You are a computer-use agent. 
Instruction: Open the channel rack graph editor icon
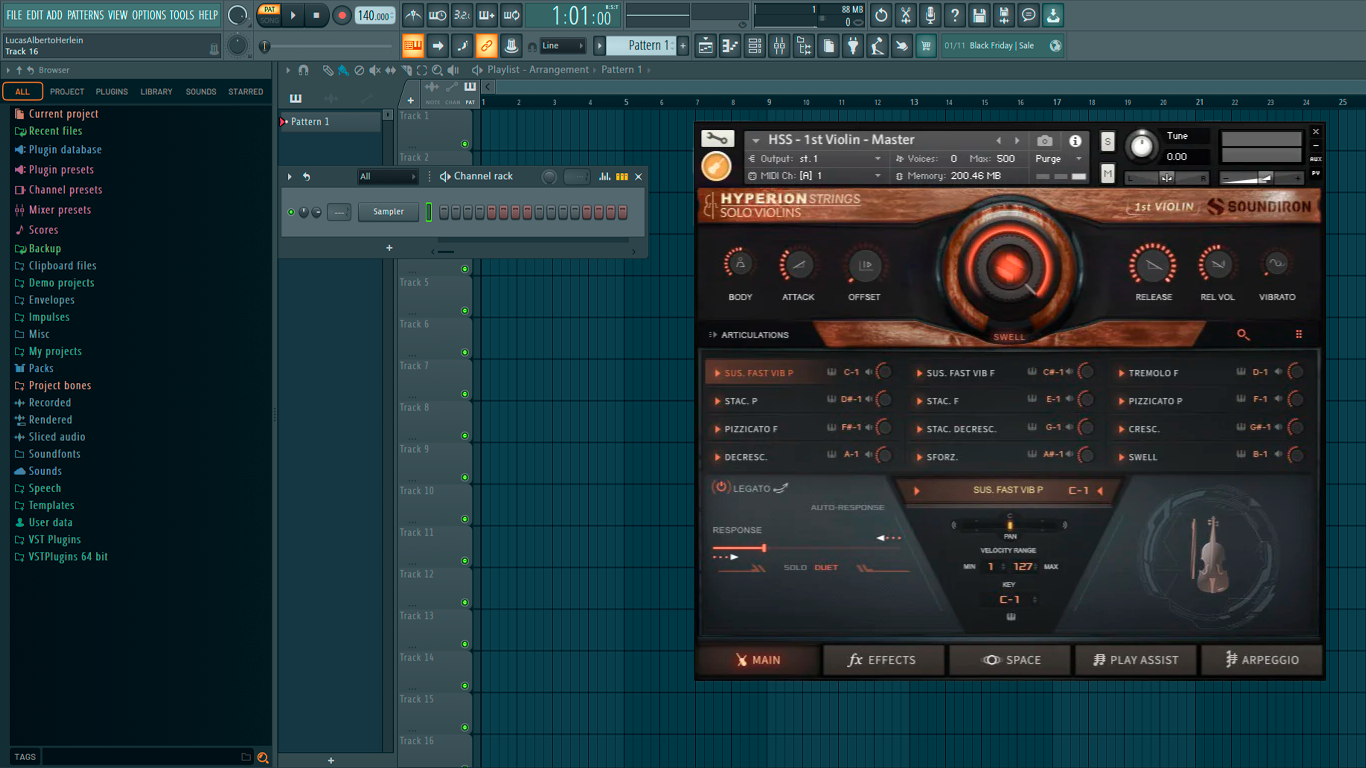click(x=605, y=177)
